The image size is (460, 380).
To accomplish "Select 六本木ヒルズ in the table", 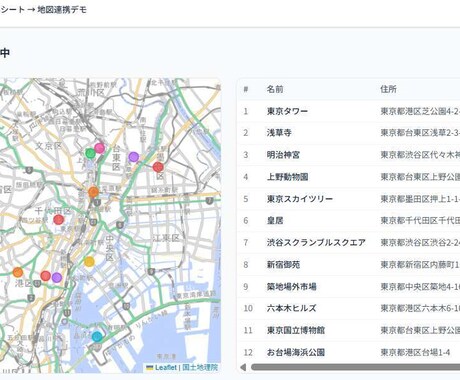I will (291, 308).
